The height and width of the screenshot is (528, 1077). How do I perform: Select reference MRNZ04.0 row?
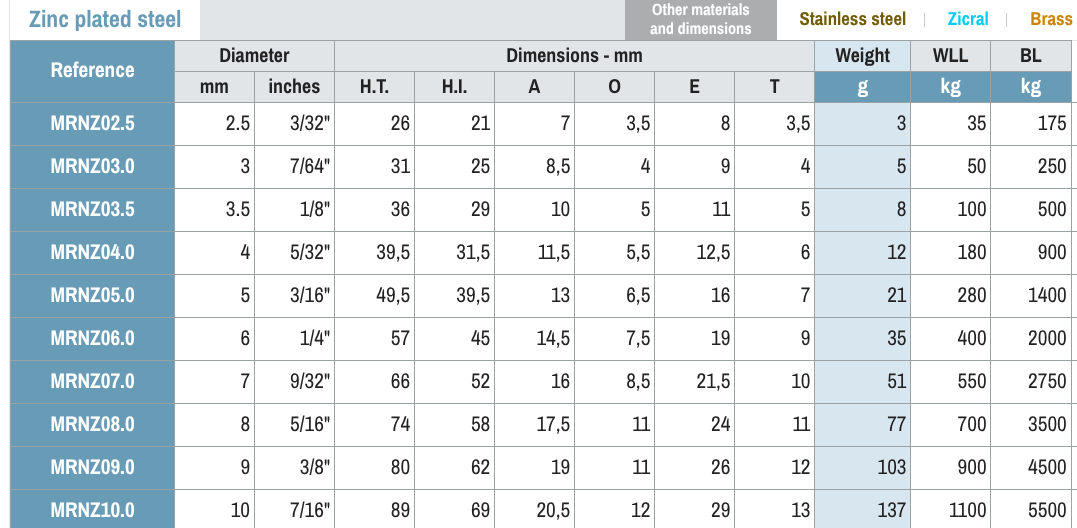pyautogui.click(x=92, y=253)
